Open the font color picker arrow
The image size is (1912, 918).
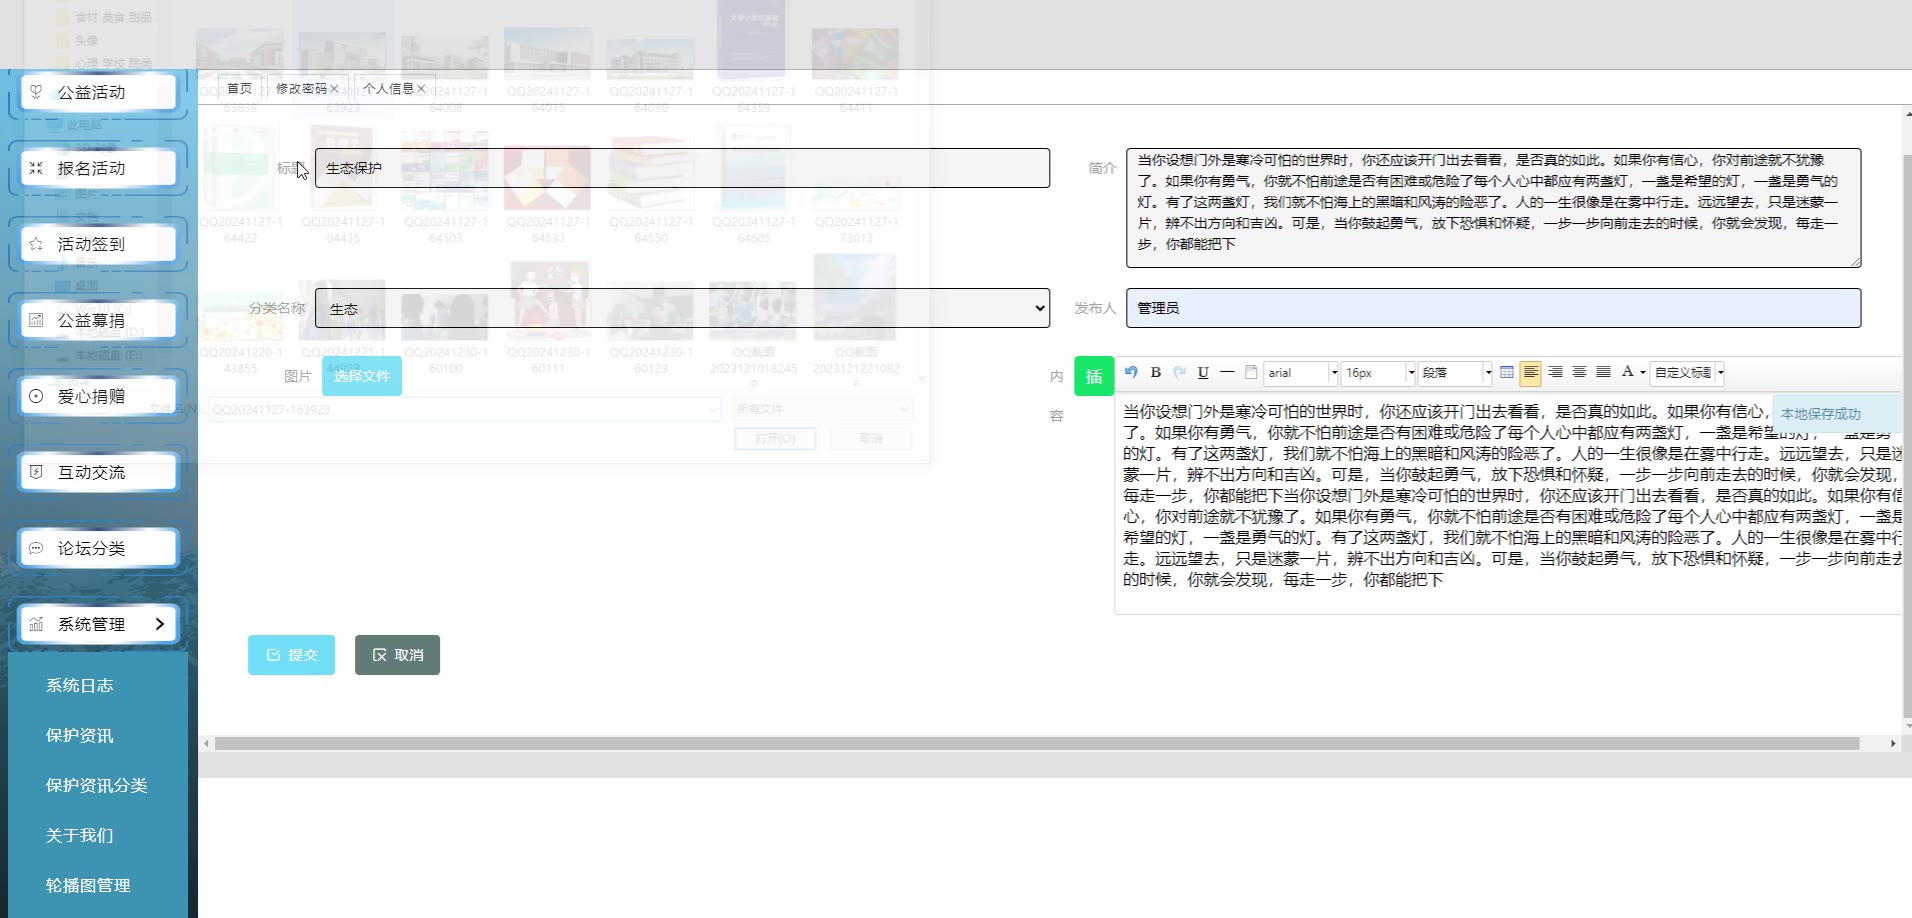click(x=1643, y=373)
